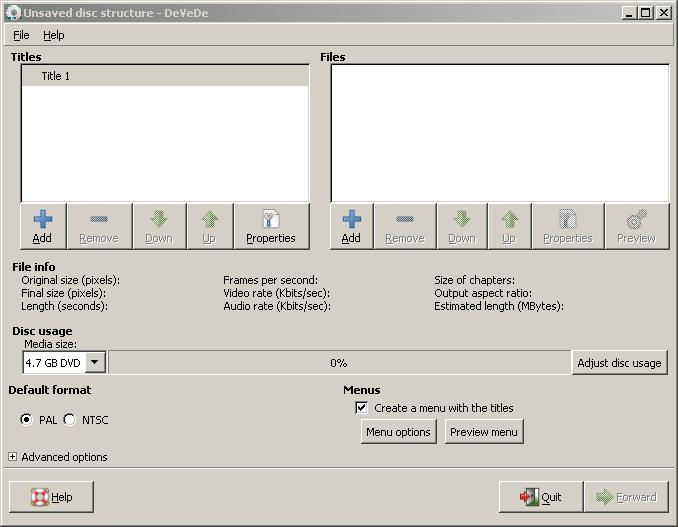Add a new title in Titles panel
The width and height of the screenshot is (678, 527).
click(43, 226)
